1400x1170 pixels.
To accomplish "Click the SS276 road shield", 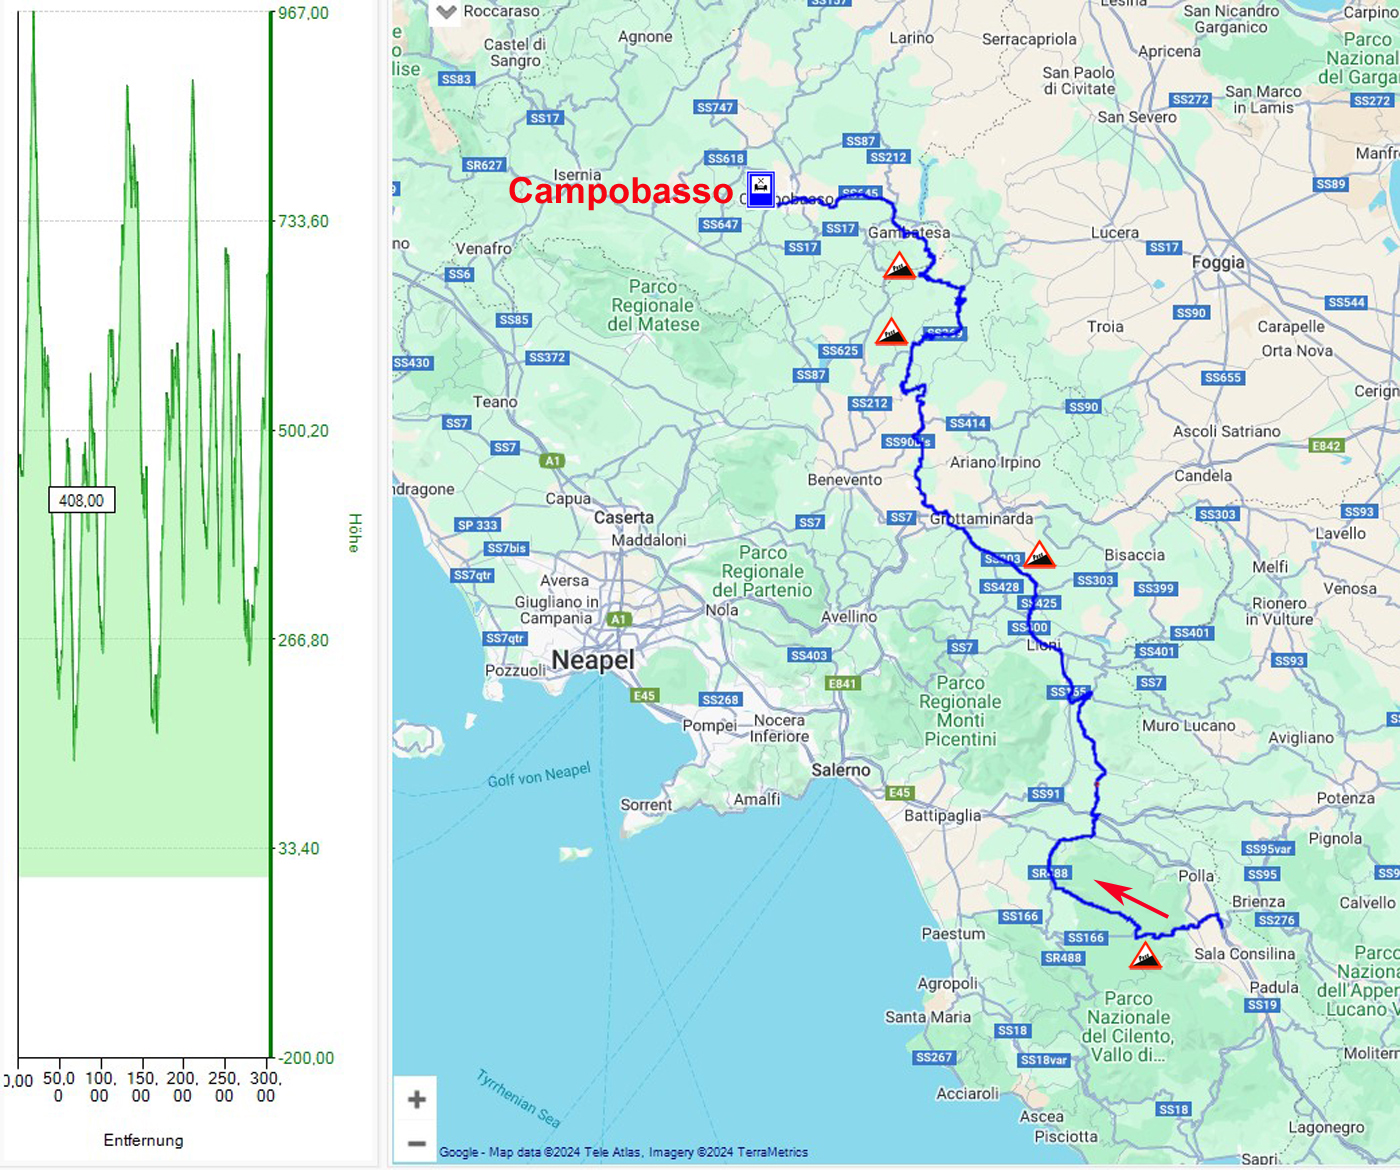I will point(1277,919).
